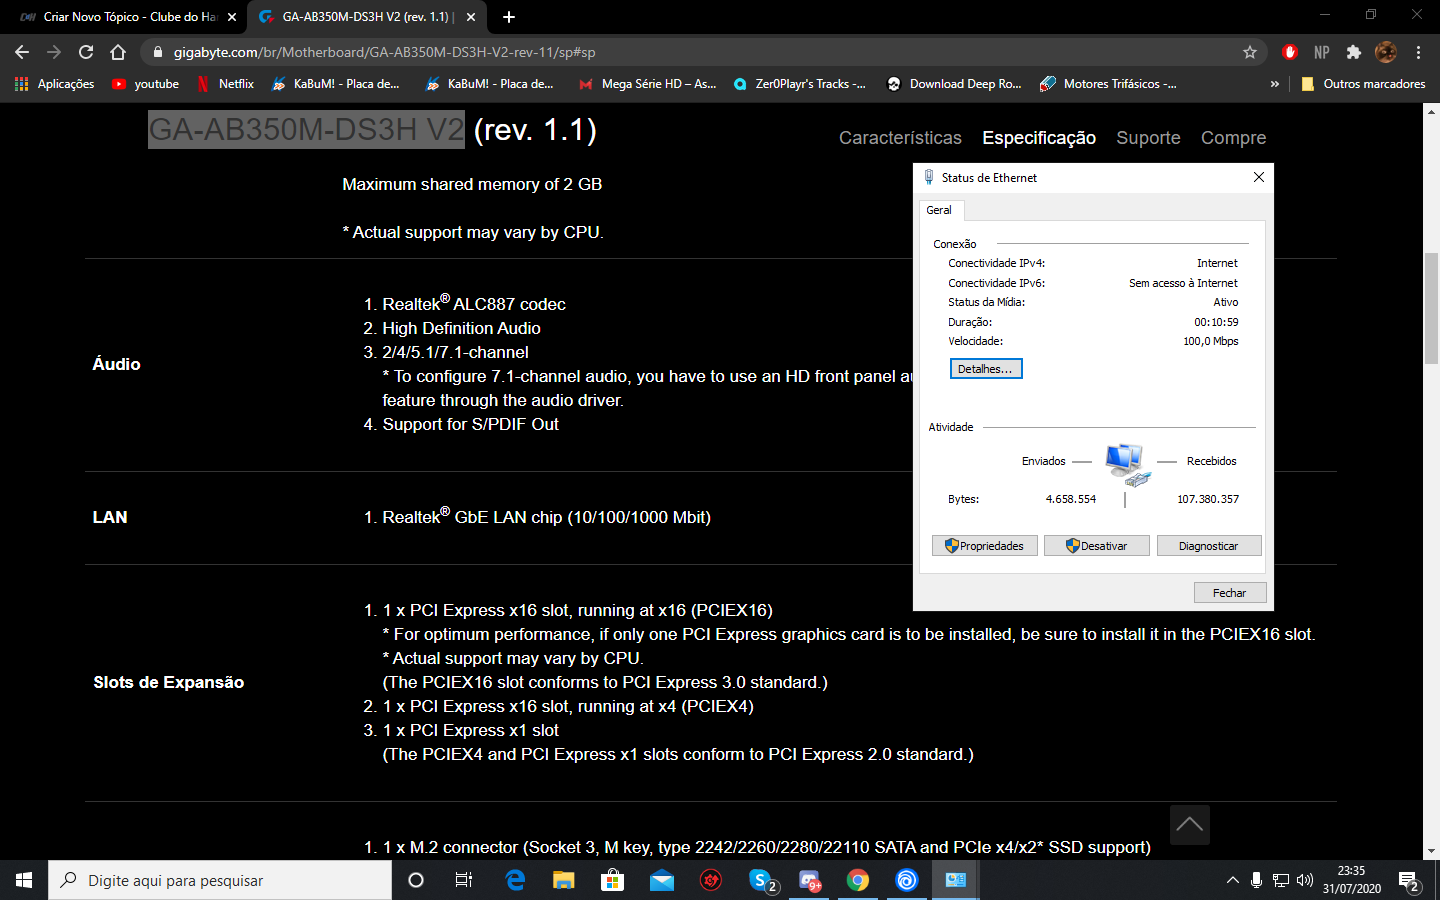Select the Geral tab in Ethernet status
Image resolution: width=1440 pixels, height=900 pixels.
click(x=939, y=210)
